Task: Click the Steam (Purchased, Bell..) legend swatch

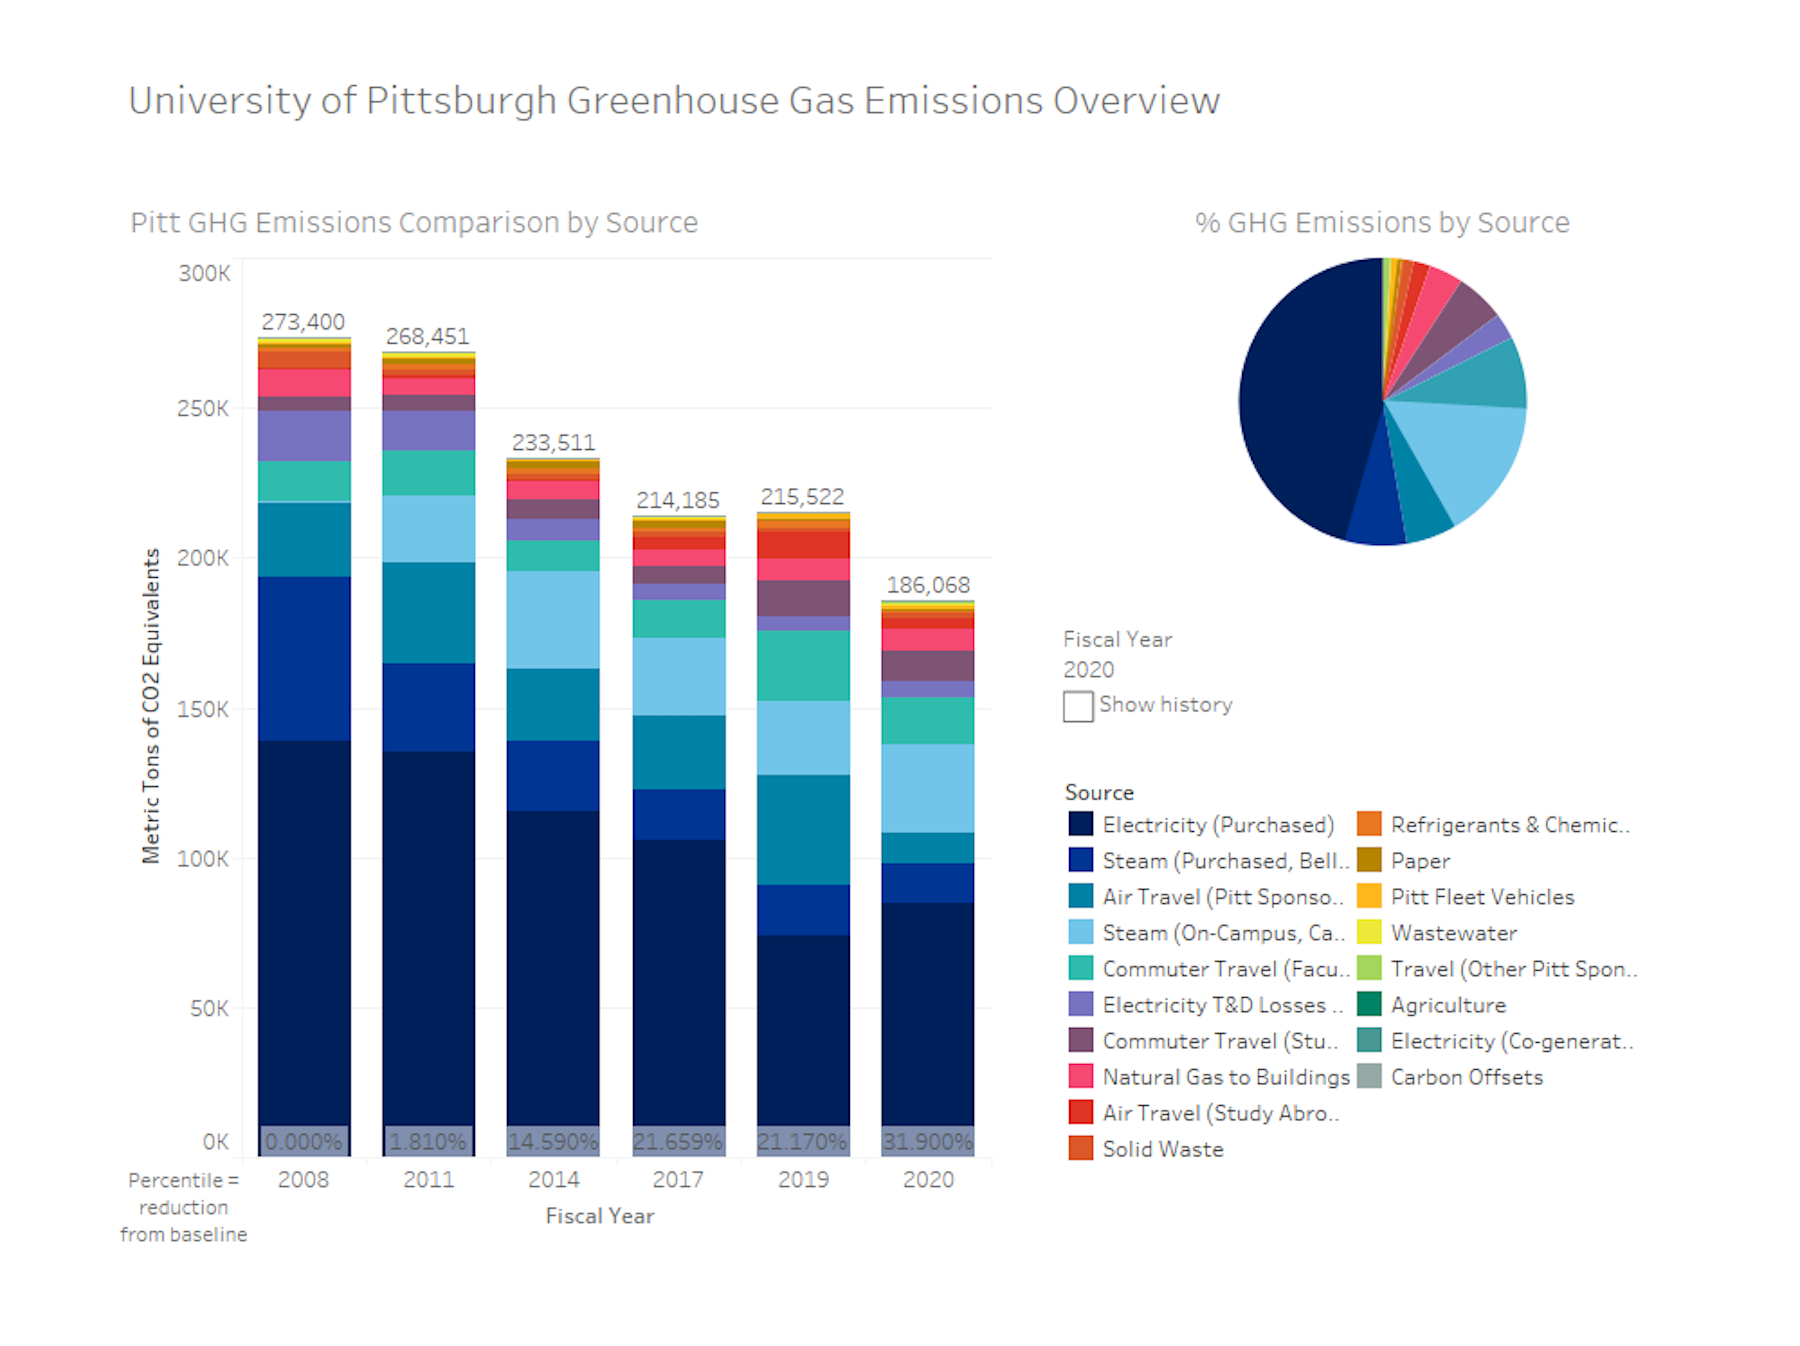Action: click(1081, 860)
